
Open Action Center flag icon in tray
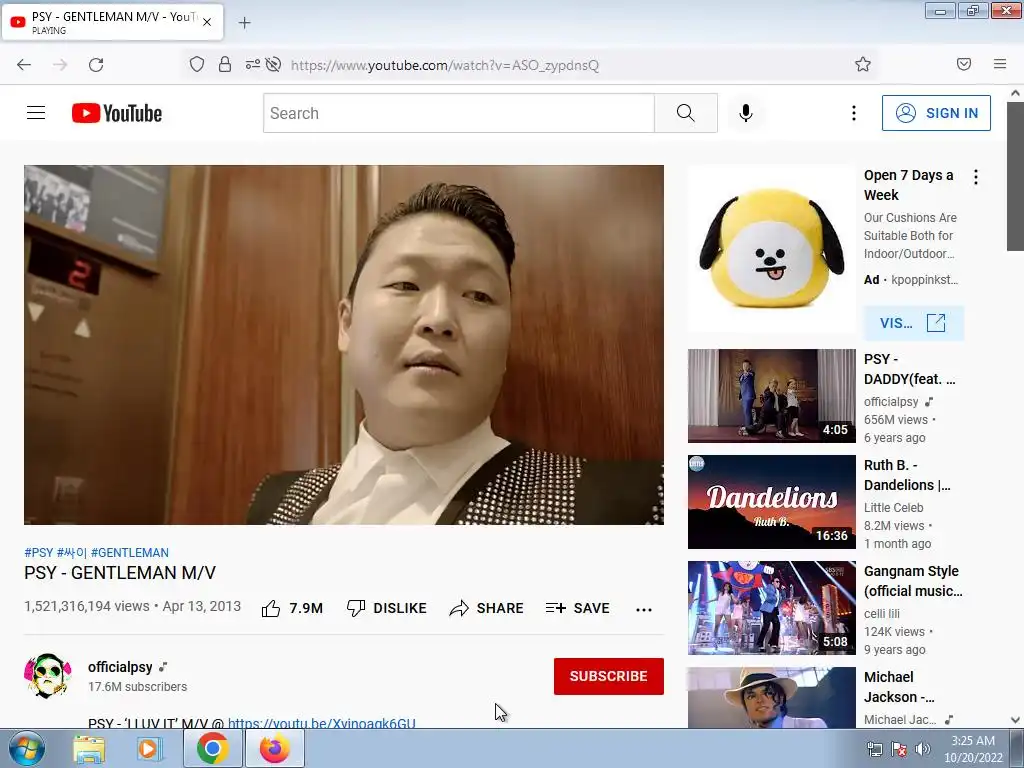pos(899,749)
